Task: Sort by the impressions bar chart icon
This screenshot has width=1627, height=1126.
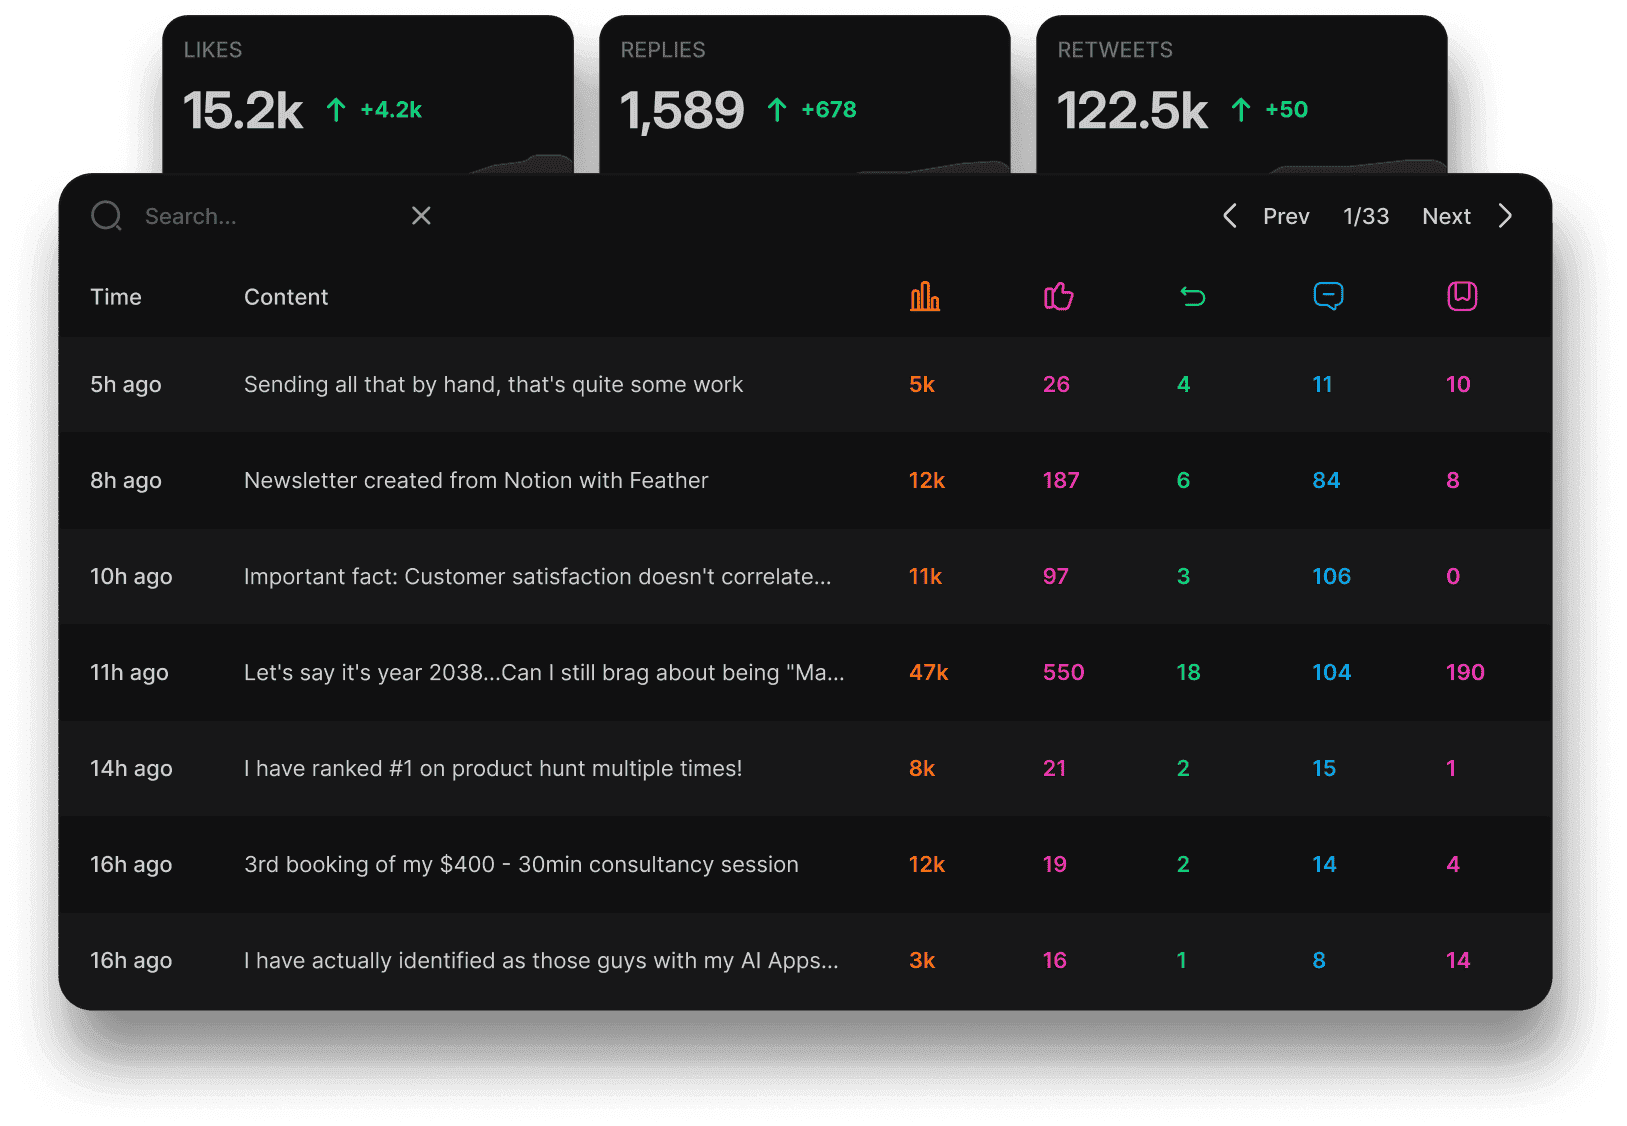Action: point(925,296)
